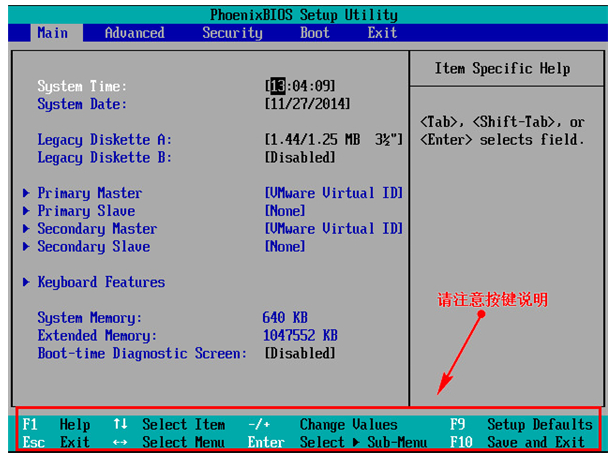
Task: Toggle Boot-time Diagnostic Screen Disabled value
Action: pos(300,354)
